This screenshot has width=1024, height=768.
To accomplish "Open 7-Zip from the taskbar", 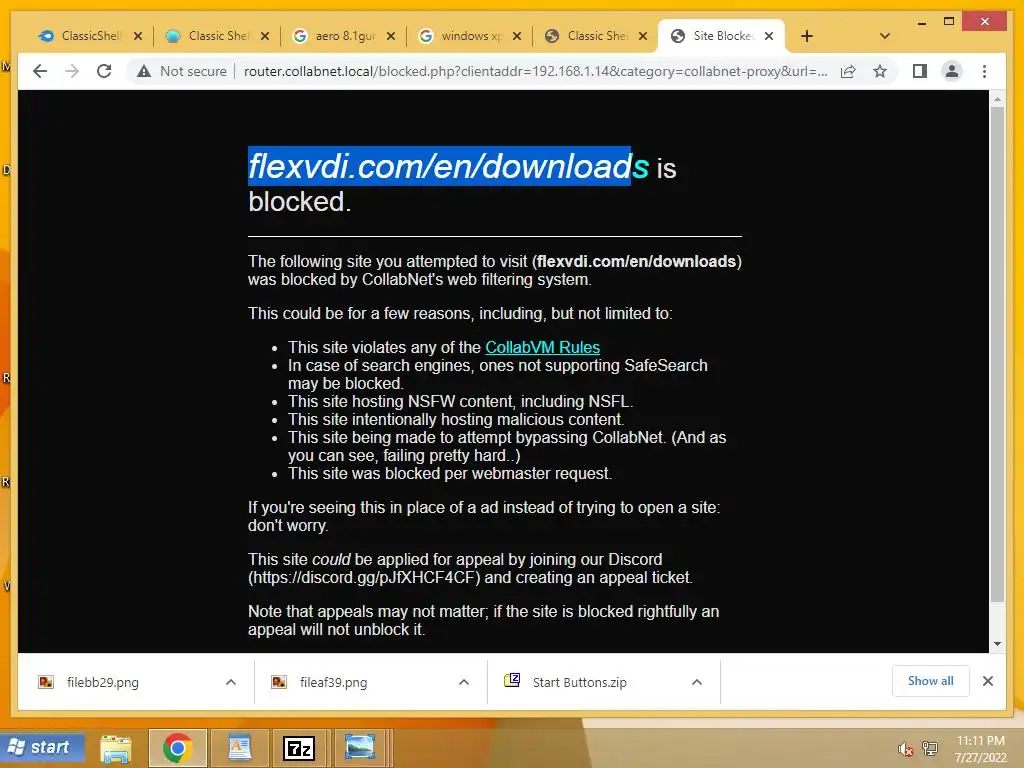I will tap(299, 748).
